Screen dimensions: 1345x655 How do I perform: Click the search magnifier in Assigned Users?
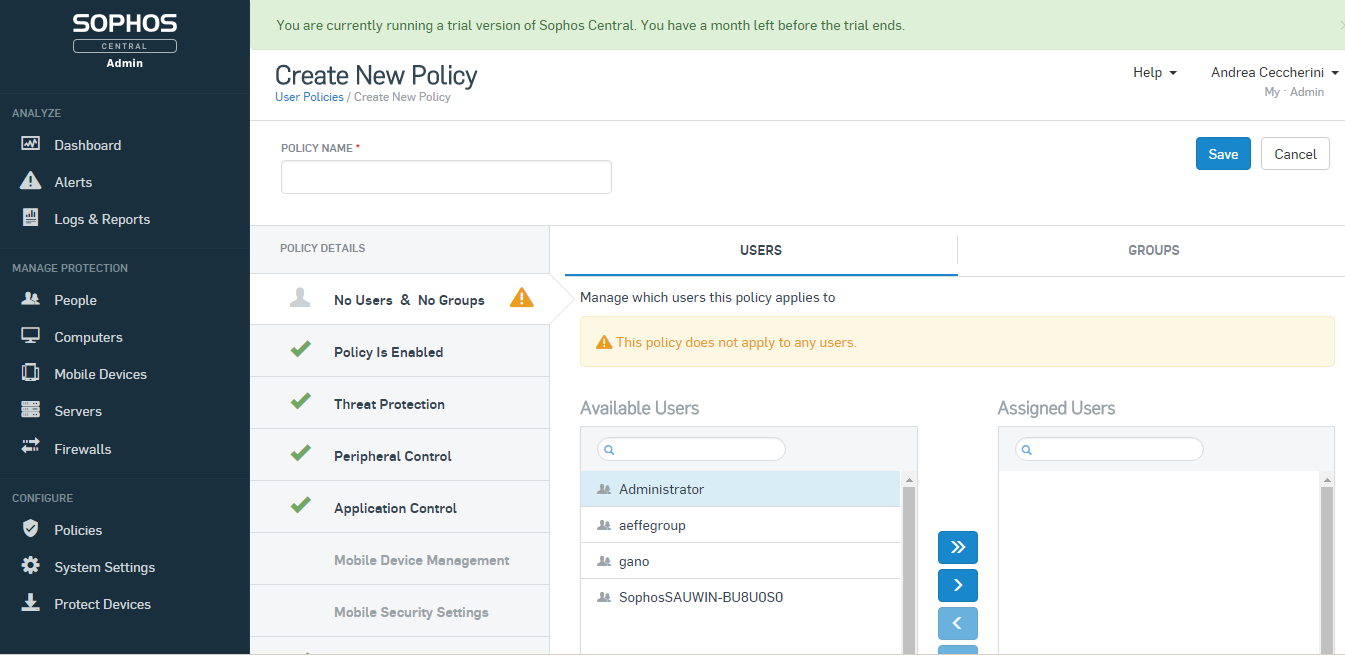tap(1028, 450)
